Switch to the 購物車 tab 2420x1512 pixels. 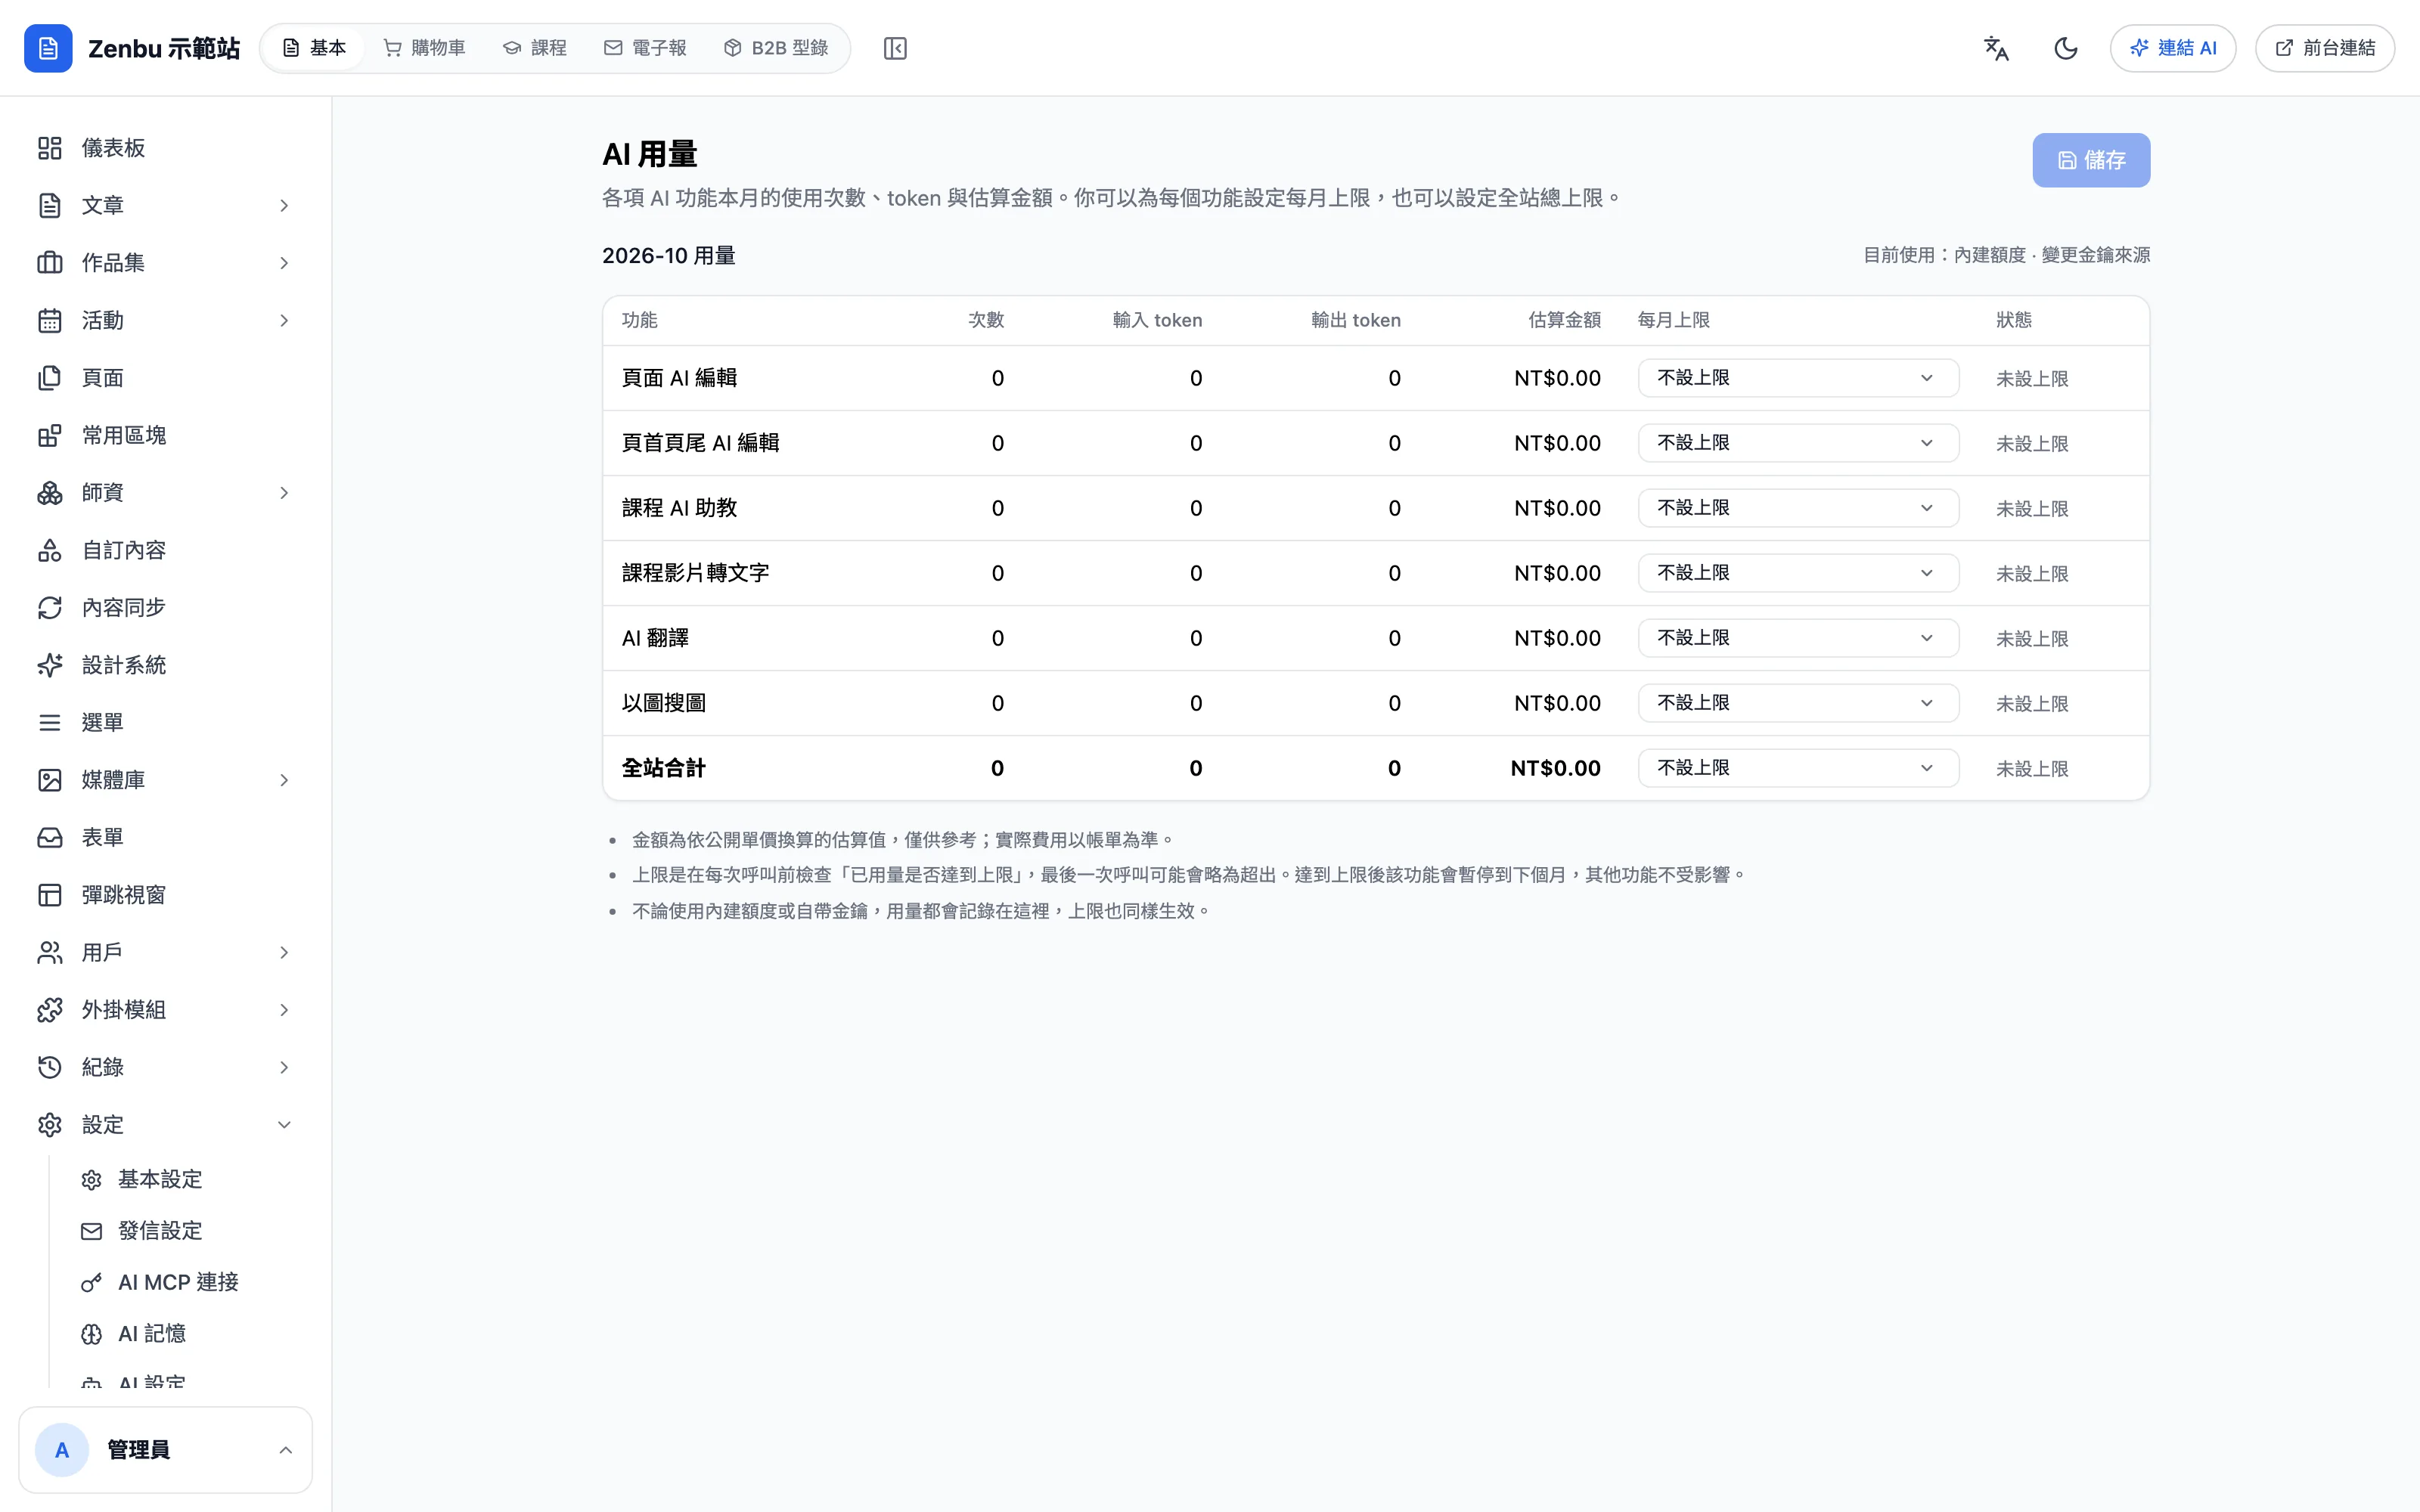425,48
